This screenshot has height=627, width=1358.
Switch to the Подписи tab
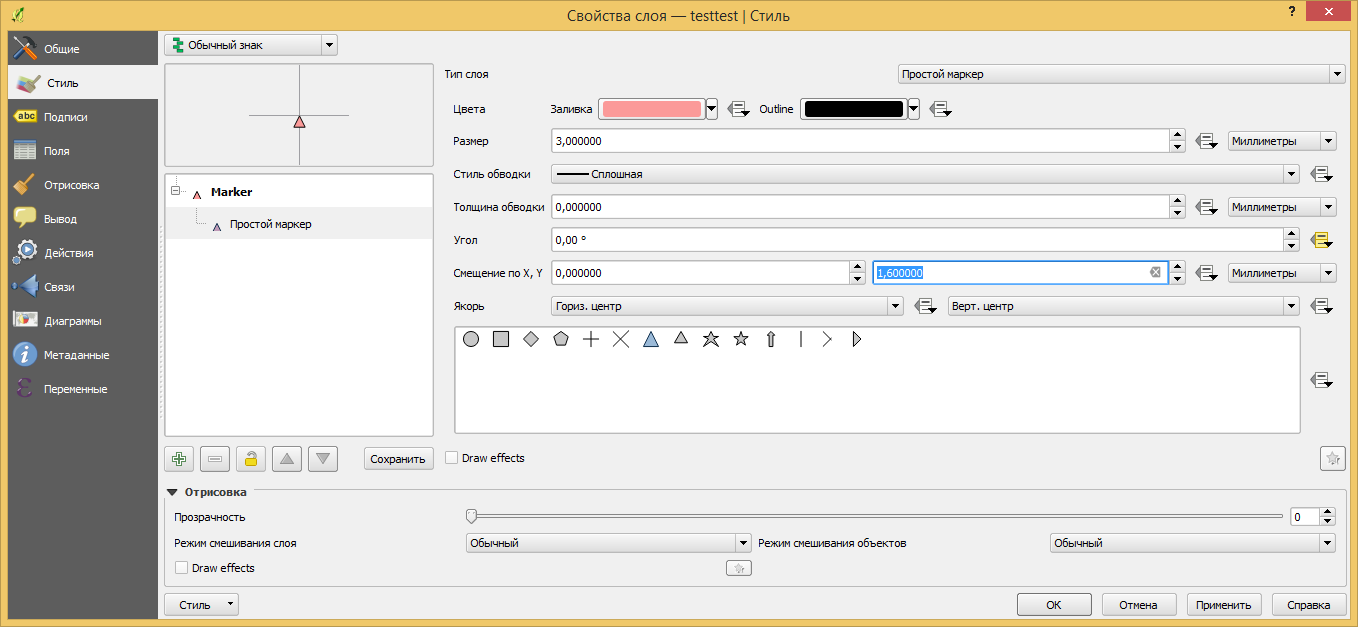pyautogui.click(x=66, y=117)
